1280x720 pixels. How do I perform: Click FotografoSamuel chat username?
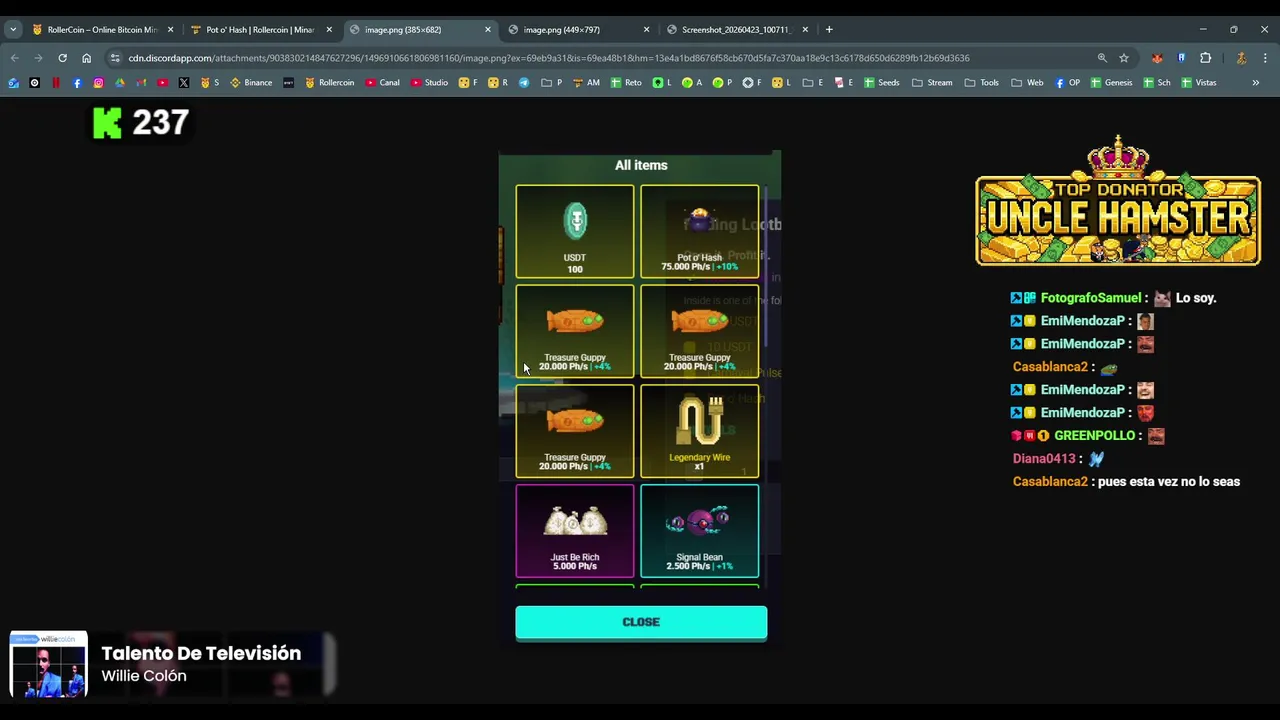1091,298
